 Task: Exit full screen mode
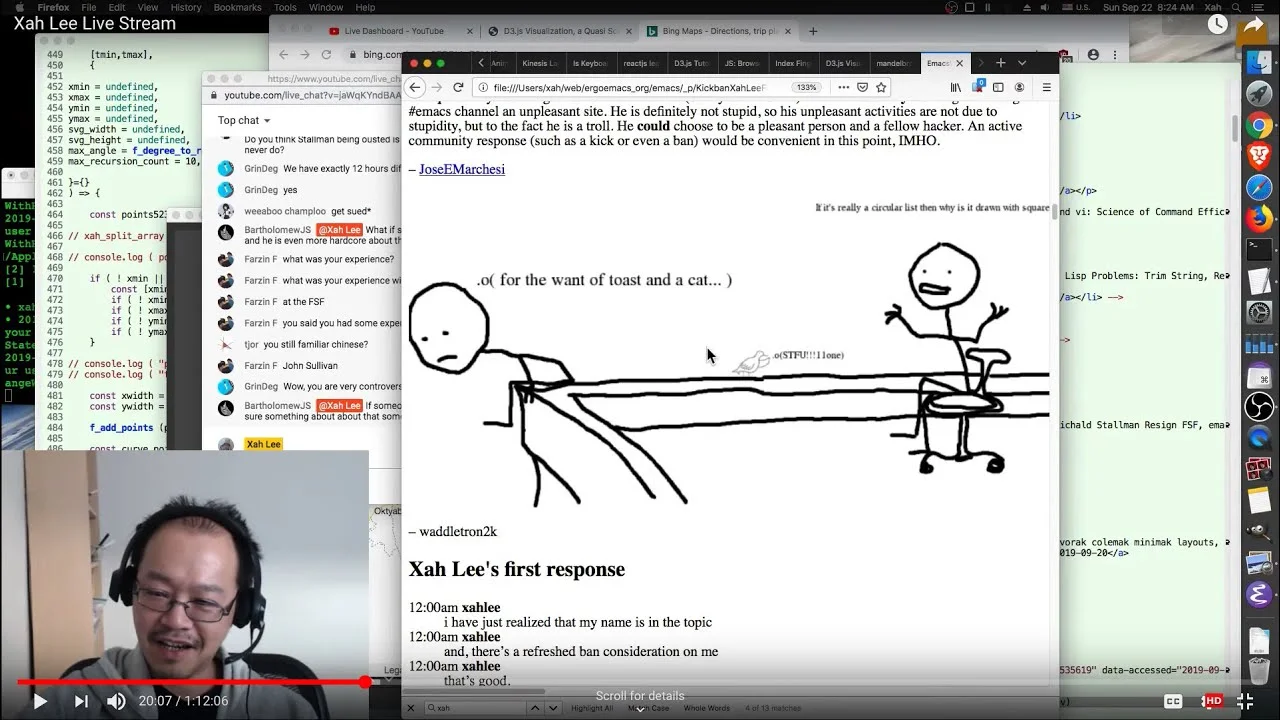1246,701
